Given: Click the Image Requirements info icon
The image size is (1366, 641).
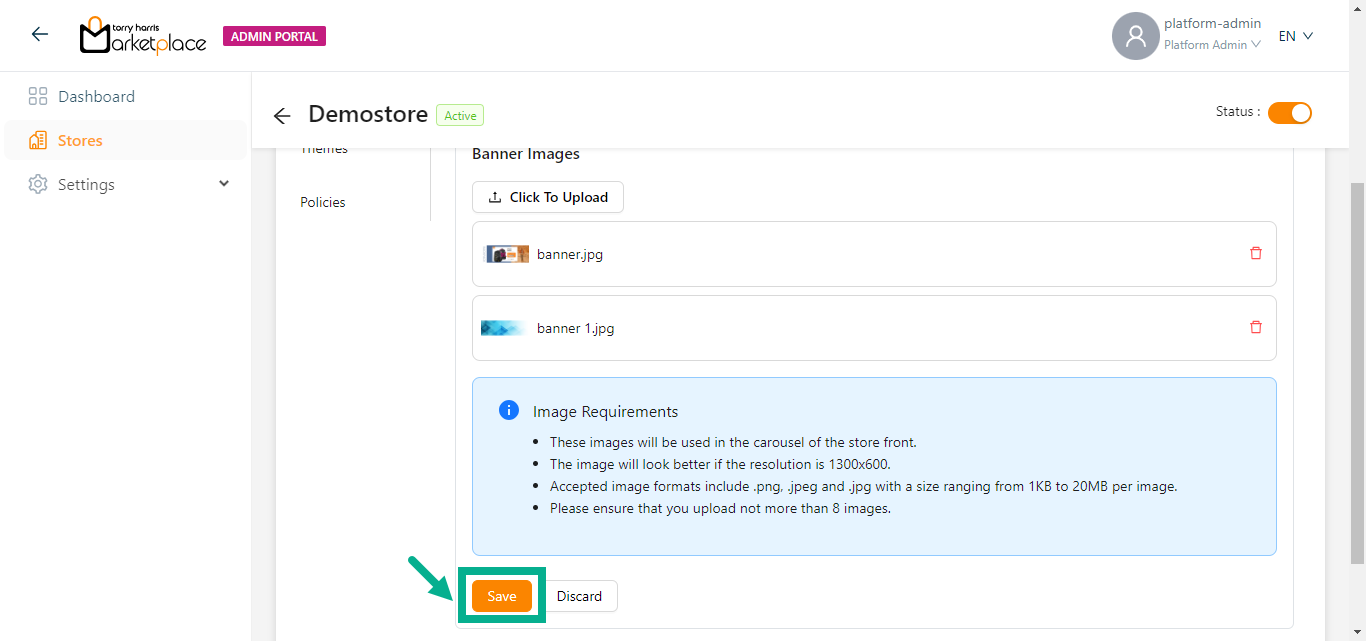Looking at the screenshot, I should pos(508,411).
